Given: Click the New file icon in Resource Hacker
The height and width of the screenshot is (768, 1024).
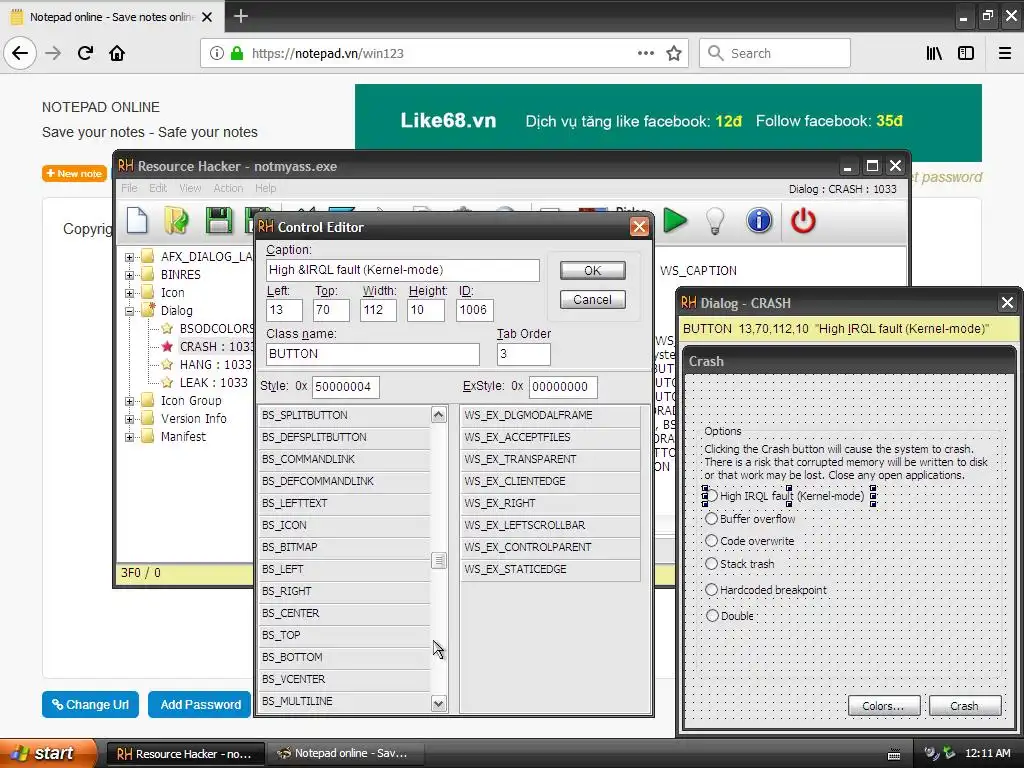Looking at the screenshot, I should tap(136, 219).
